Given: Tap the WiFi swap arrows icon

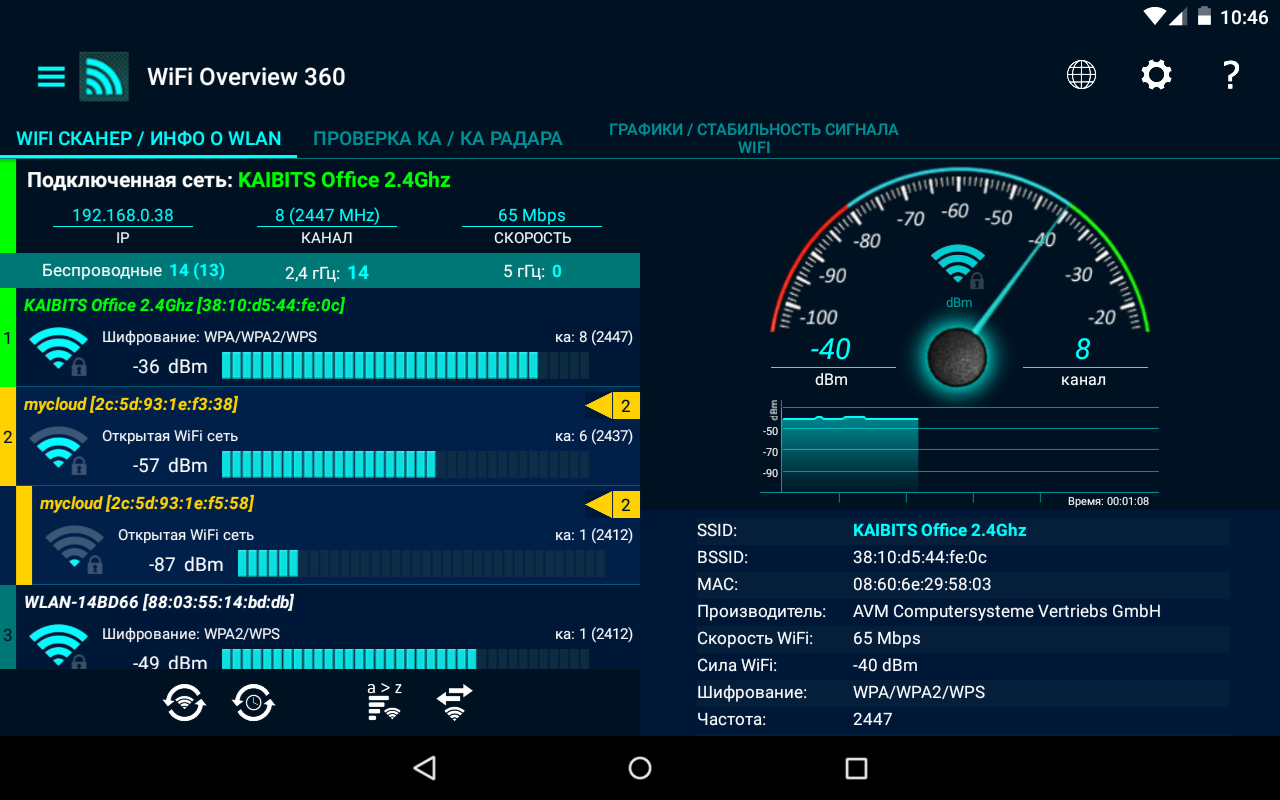Looking at the screenshot, I should pos(455,702).
